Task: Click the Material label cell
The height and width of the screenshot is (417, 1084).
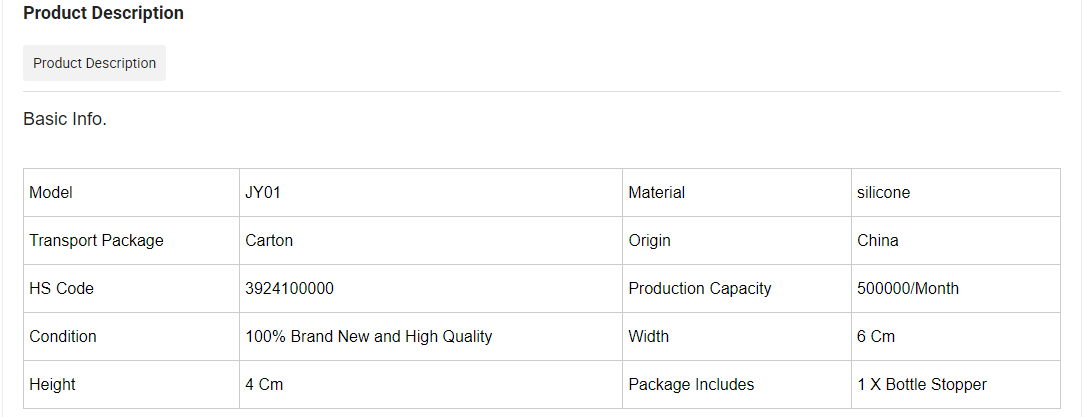Action: click(737, 192)
